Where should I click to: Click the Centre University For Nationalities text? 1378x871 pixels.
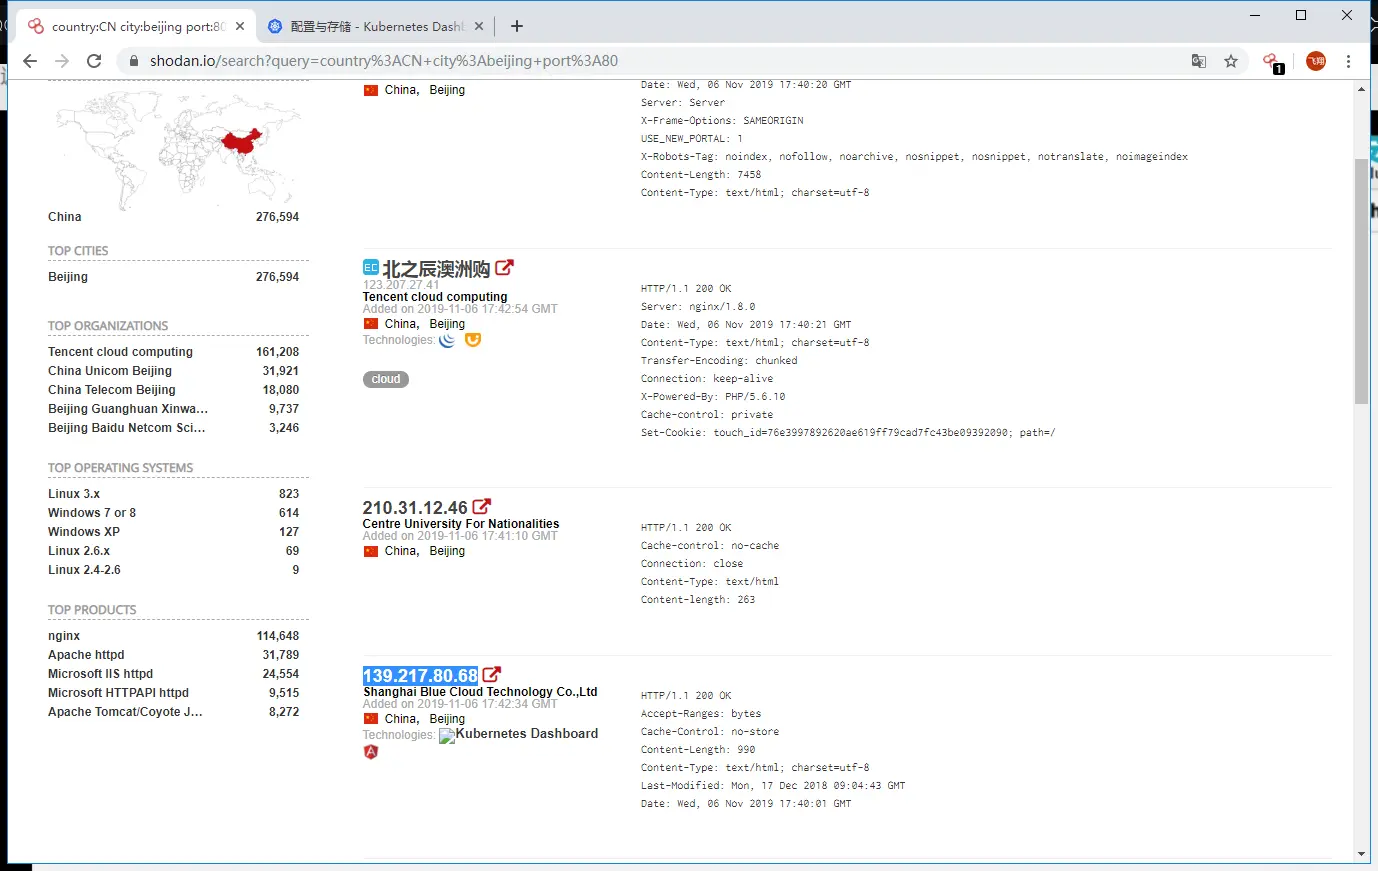[461, 524]
